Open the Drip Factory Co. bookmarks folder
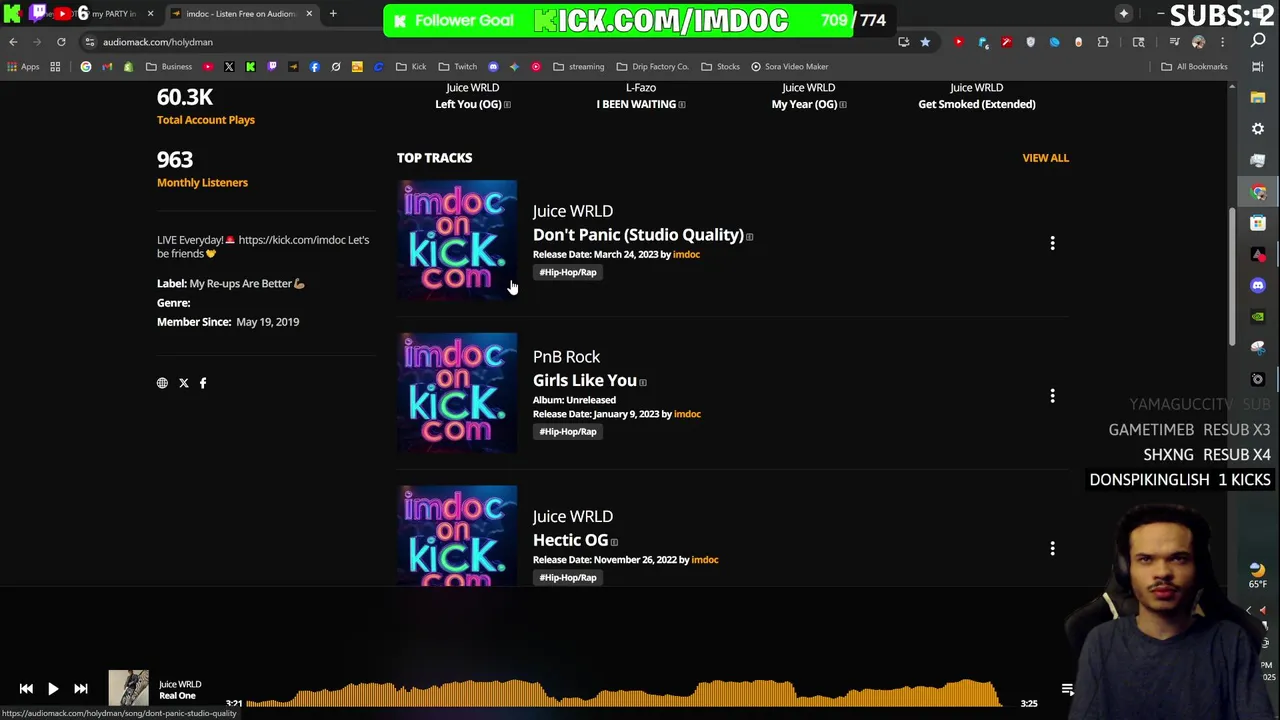 coord(653,67)
